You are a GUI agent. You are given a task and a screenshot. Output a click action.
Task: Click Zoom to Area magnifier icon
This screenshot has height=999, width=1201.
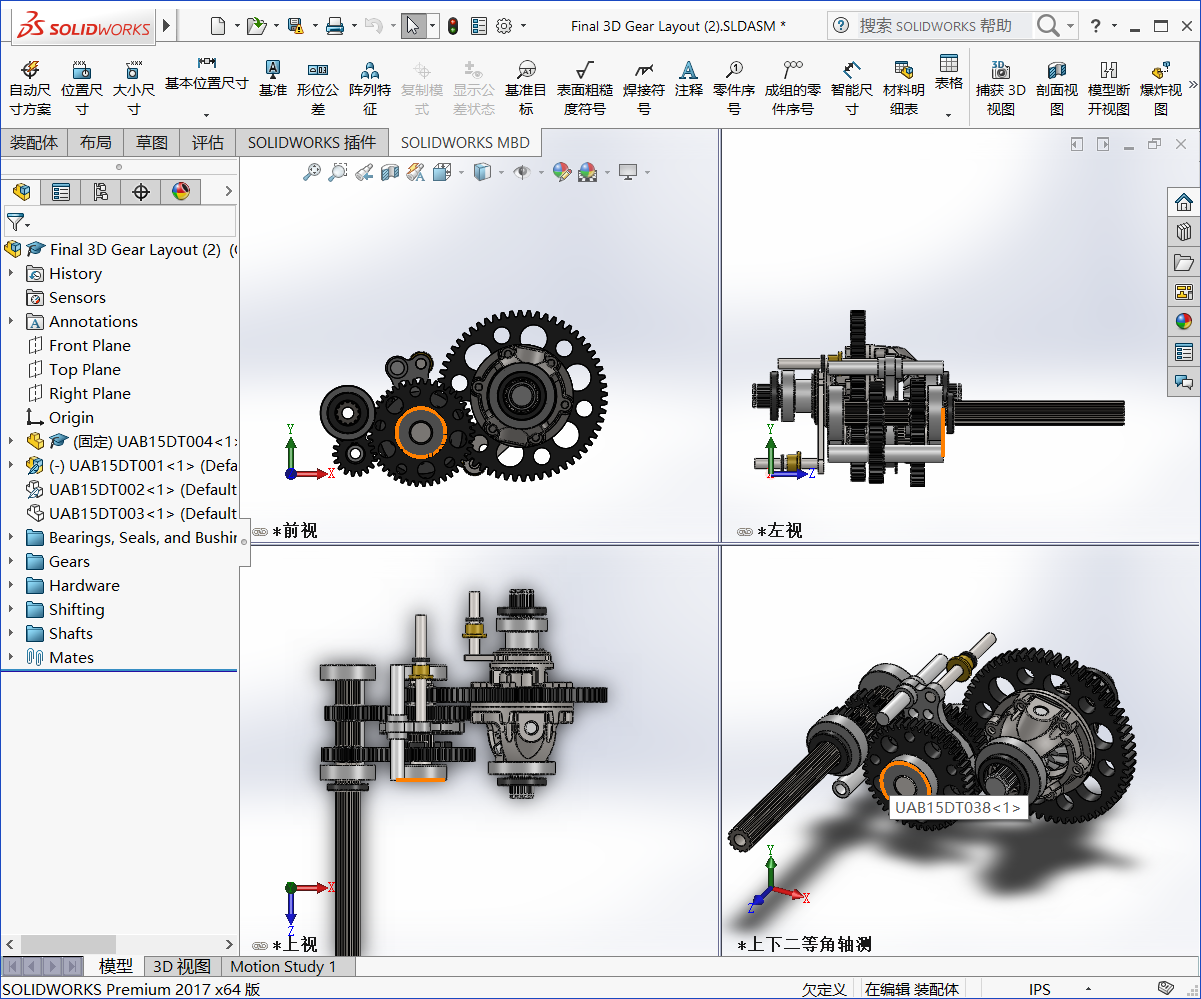338,172
